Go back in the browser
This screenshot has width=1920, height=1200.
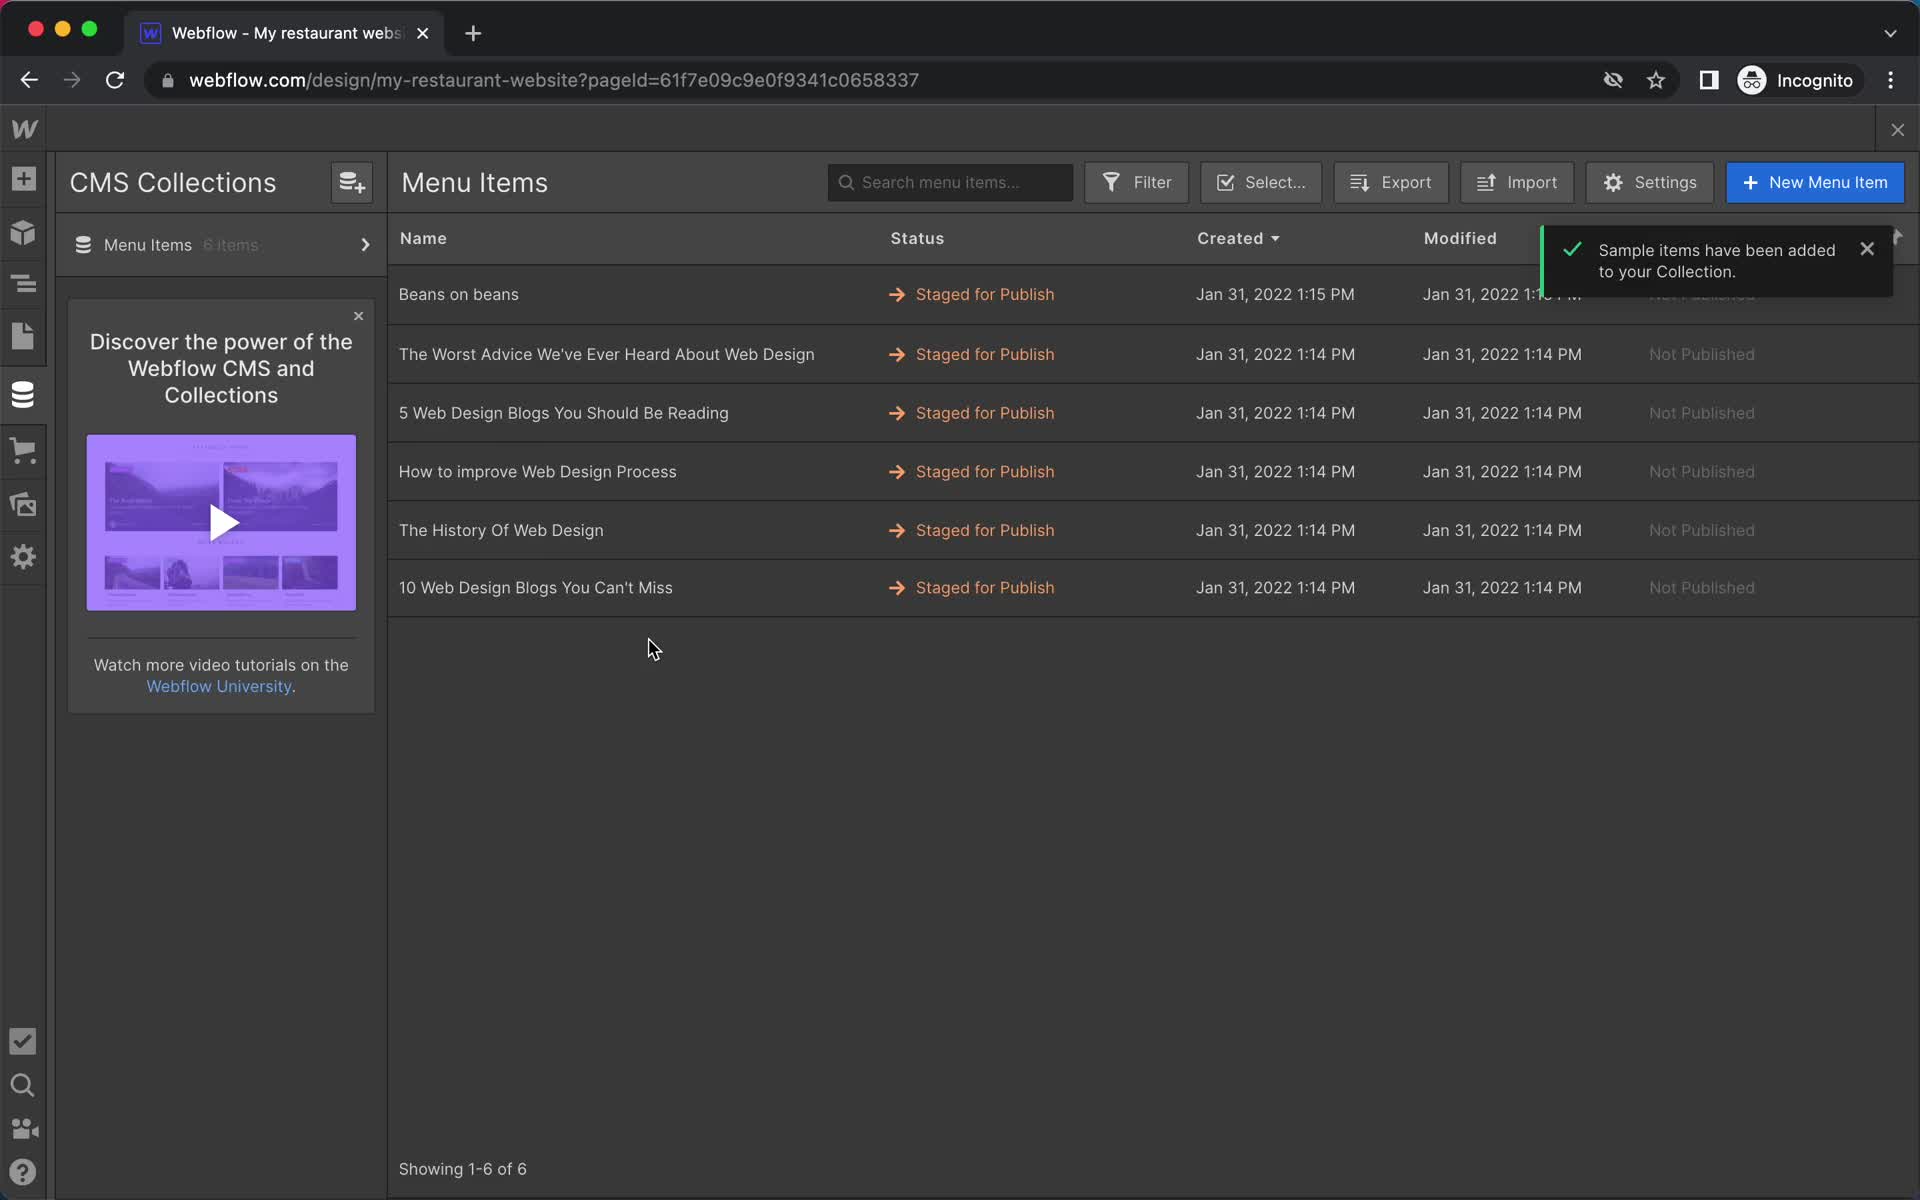(29, 80)
